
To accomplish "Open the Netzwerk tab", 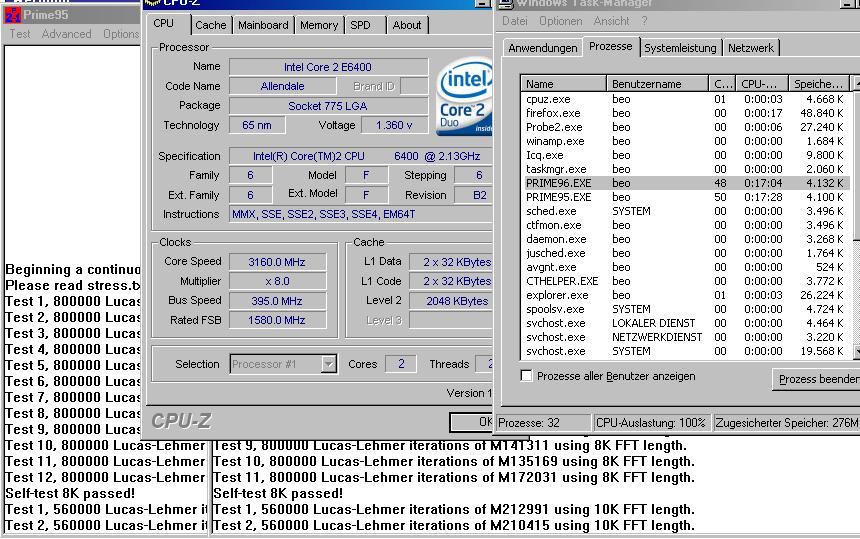I will (x=750, y=48).
